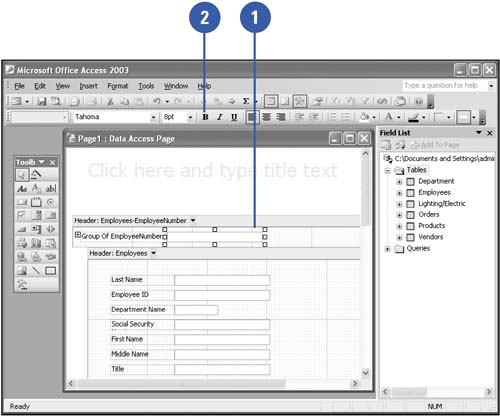Toggle underline formatting in the toolbar
Screen dimensions: 500x416
click(x=234, y=117)
